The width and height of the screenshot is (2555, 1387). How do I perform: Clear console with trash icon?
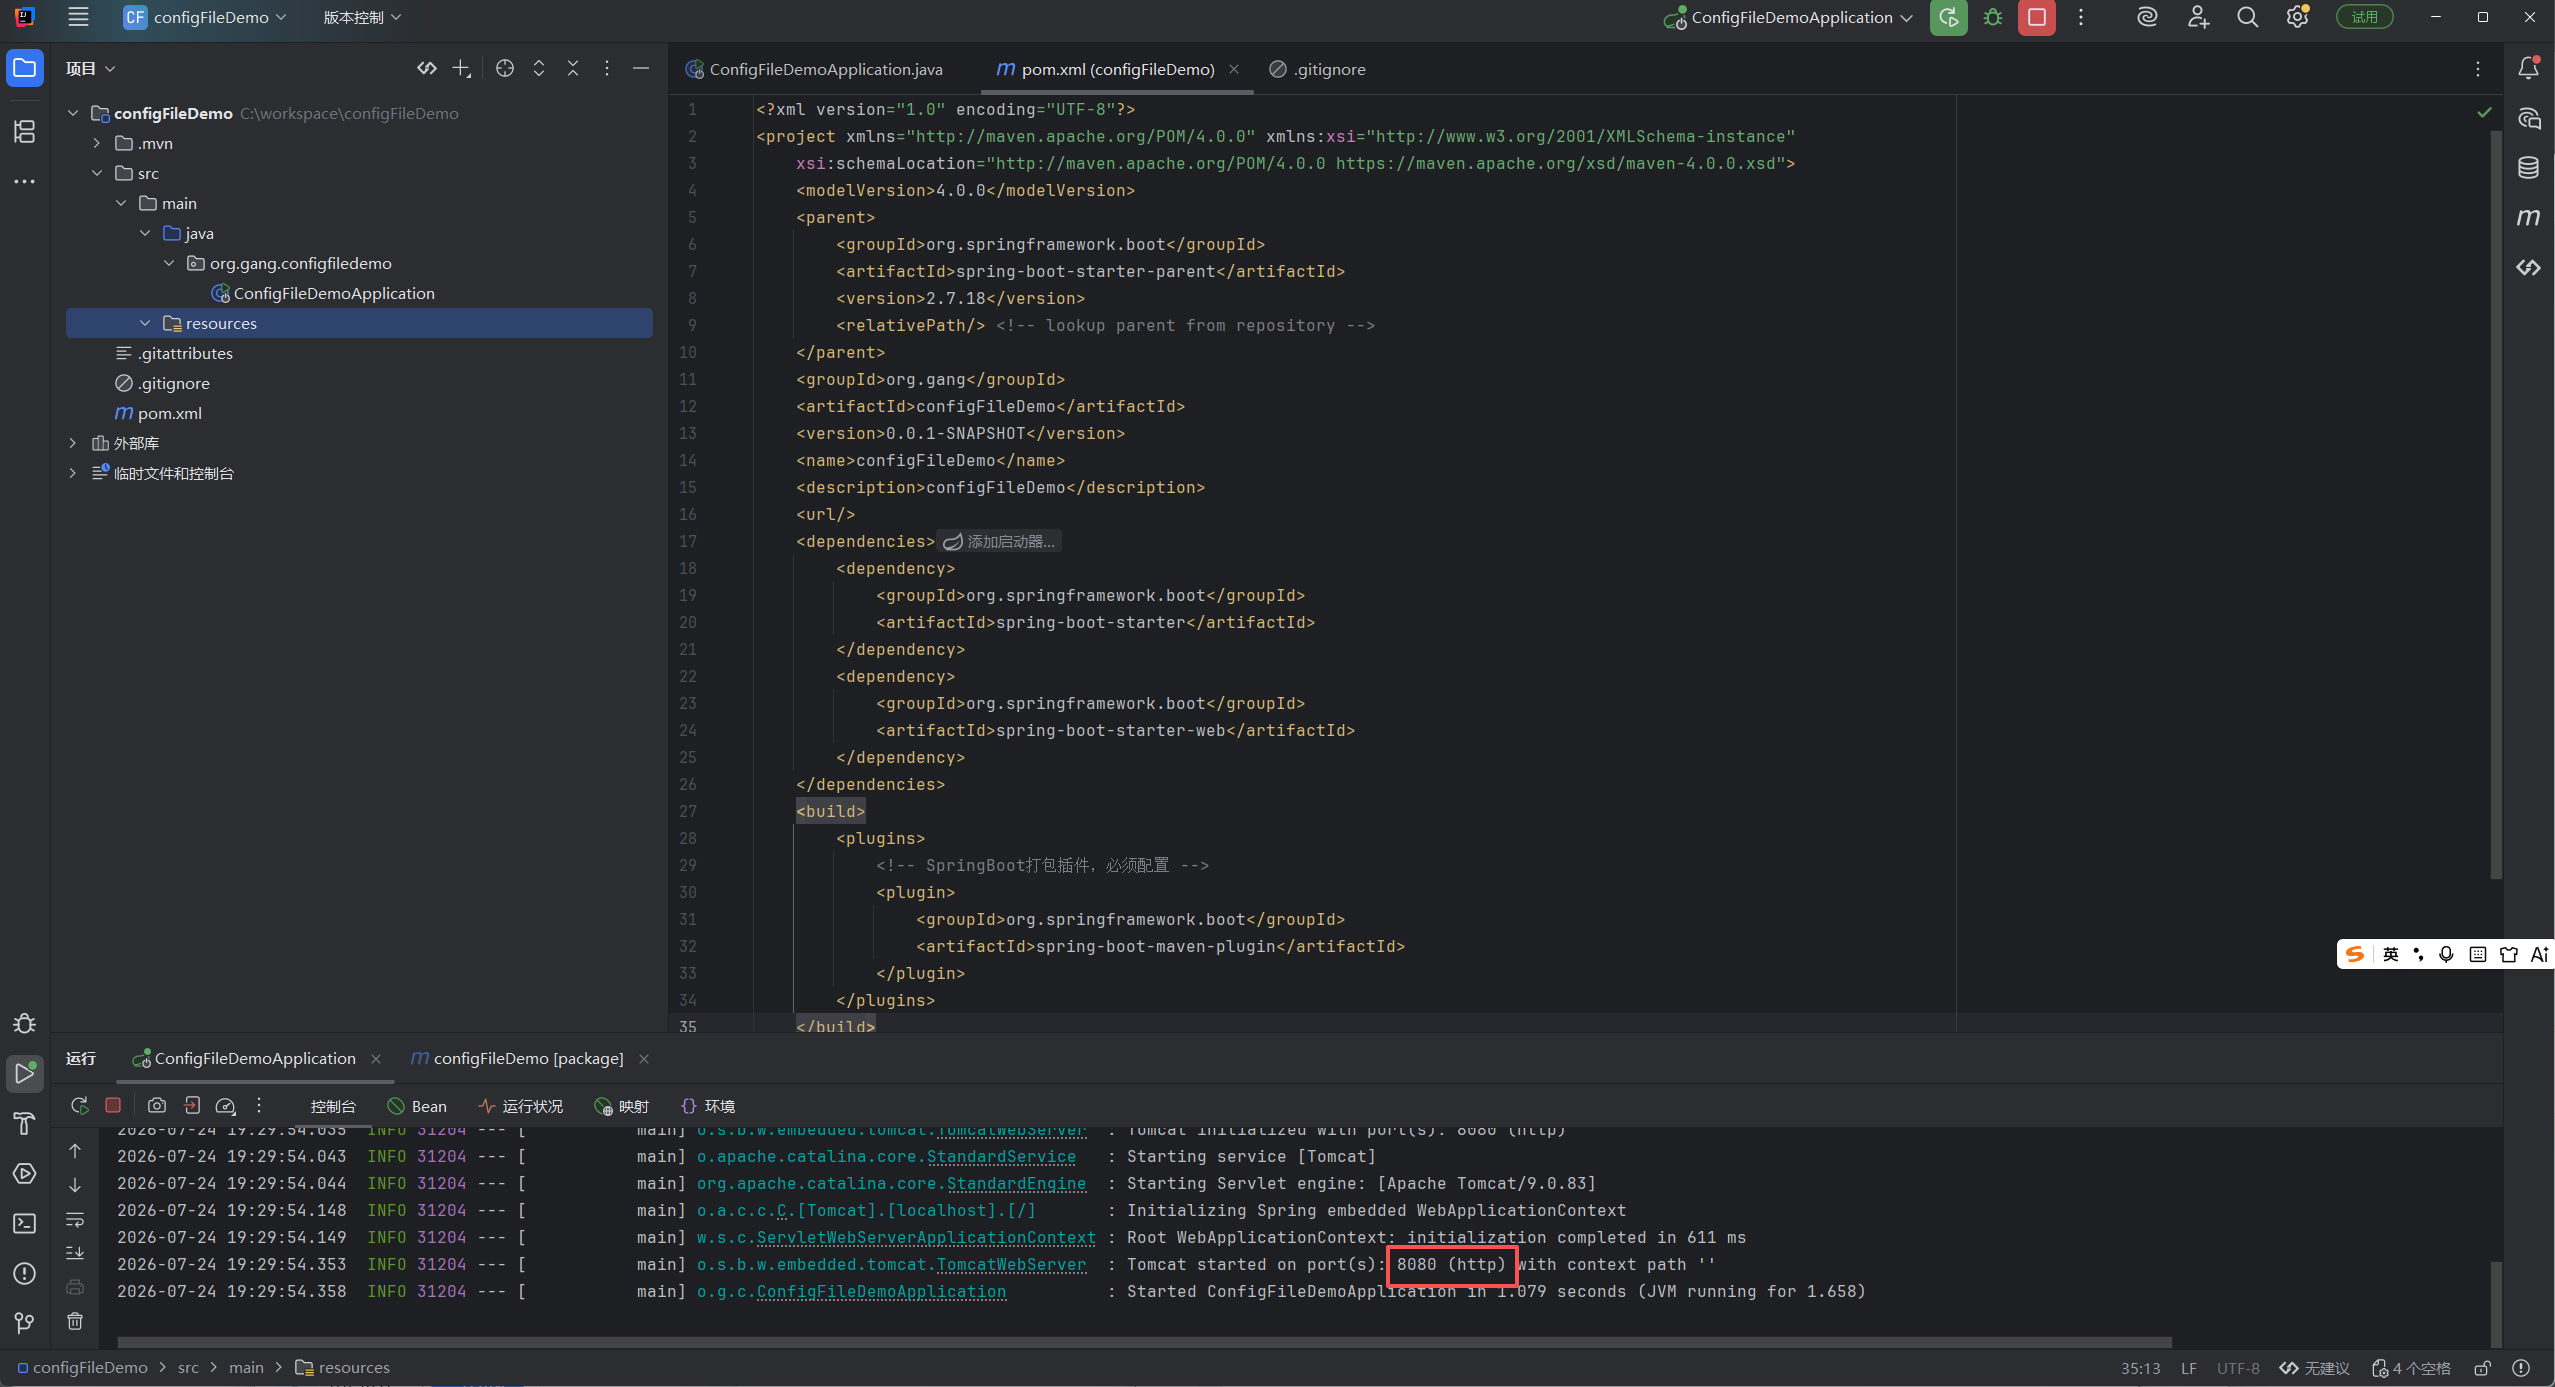75,1322
